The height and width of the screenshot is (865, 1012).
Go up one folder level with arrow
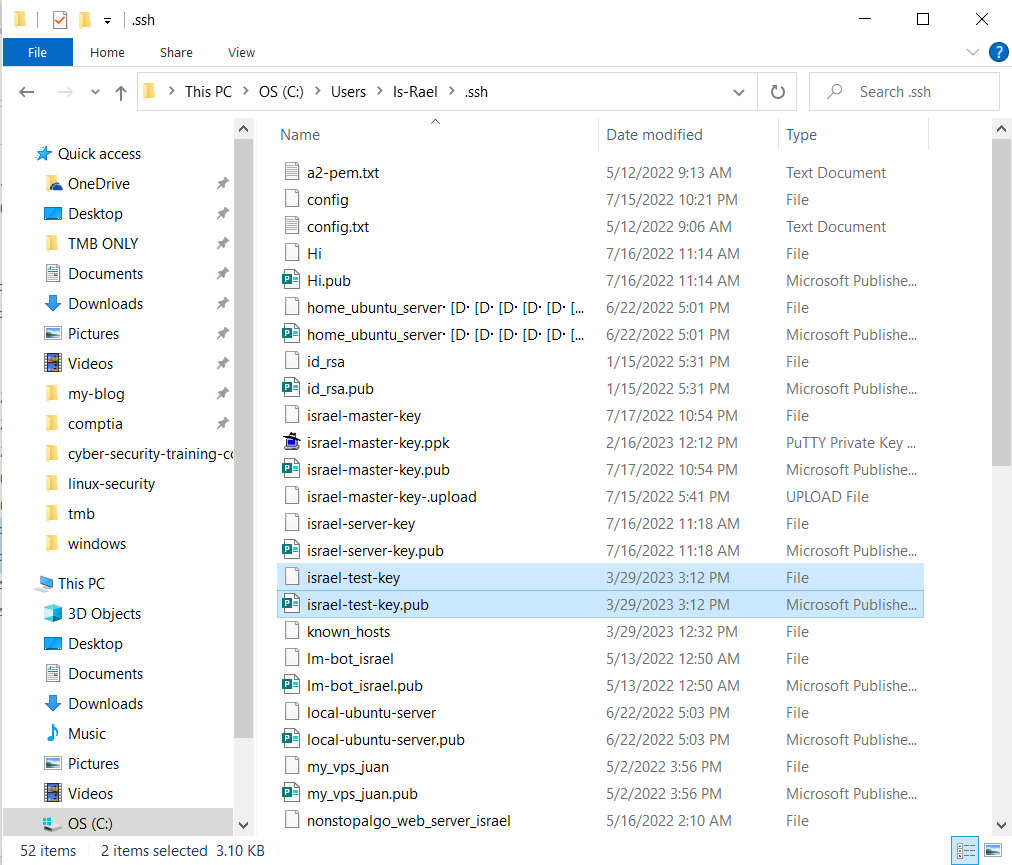(x=121, y=92)
